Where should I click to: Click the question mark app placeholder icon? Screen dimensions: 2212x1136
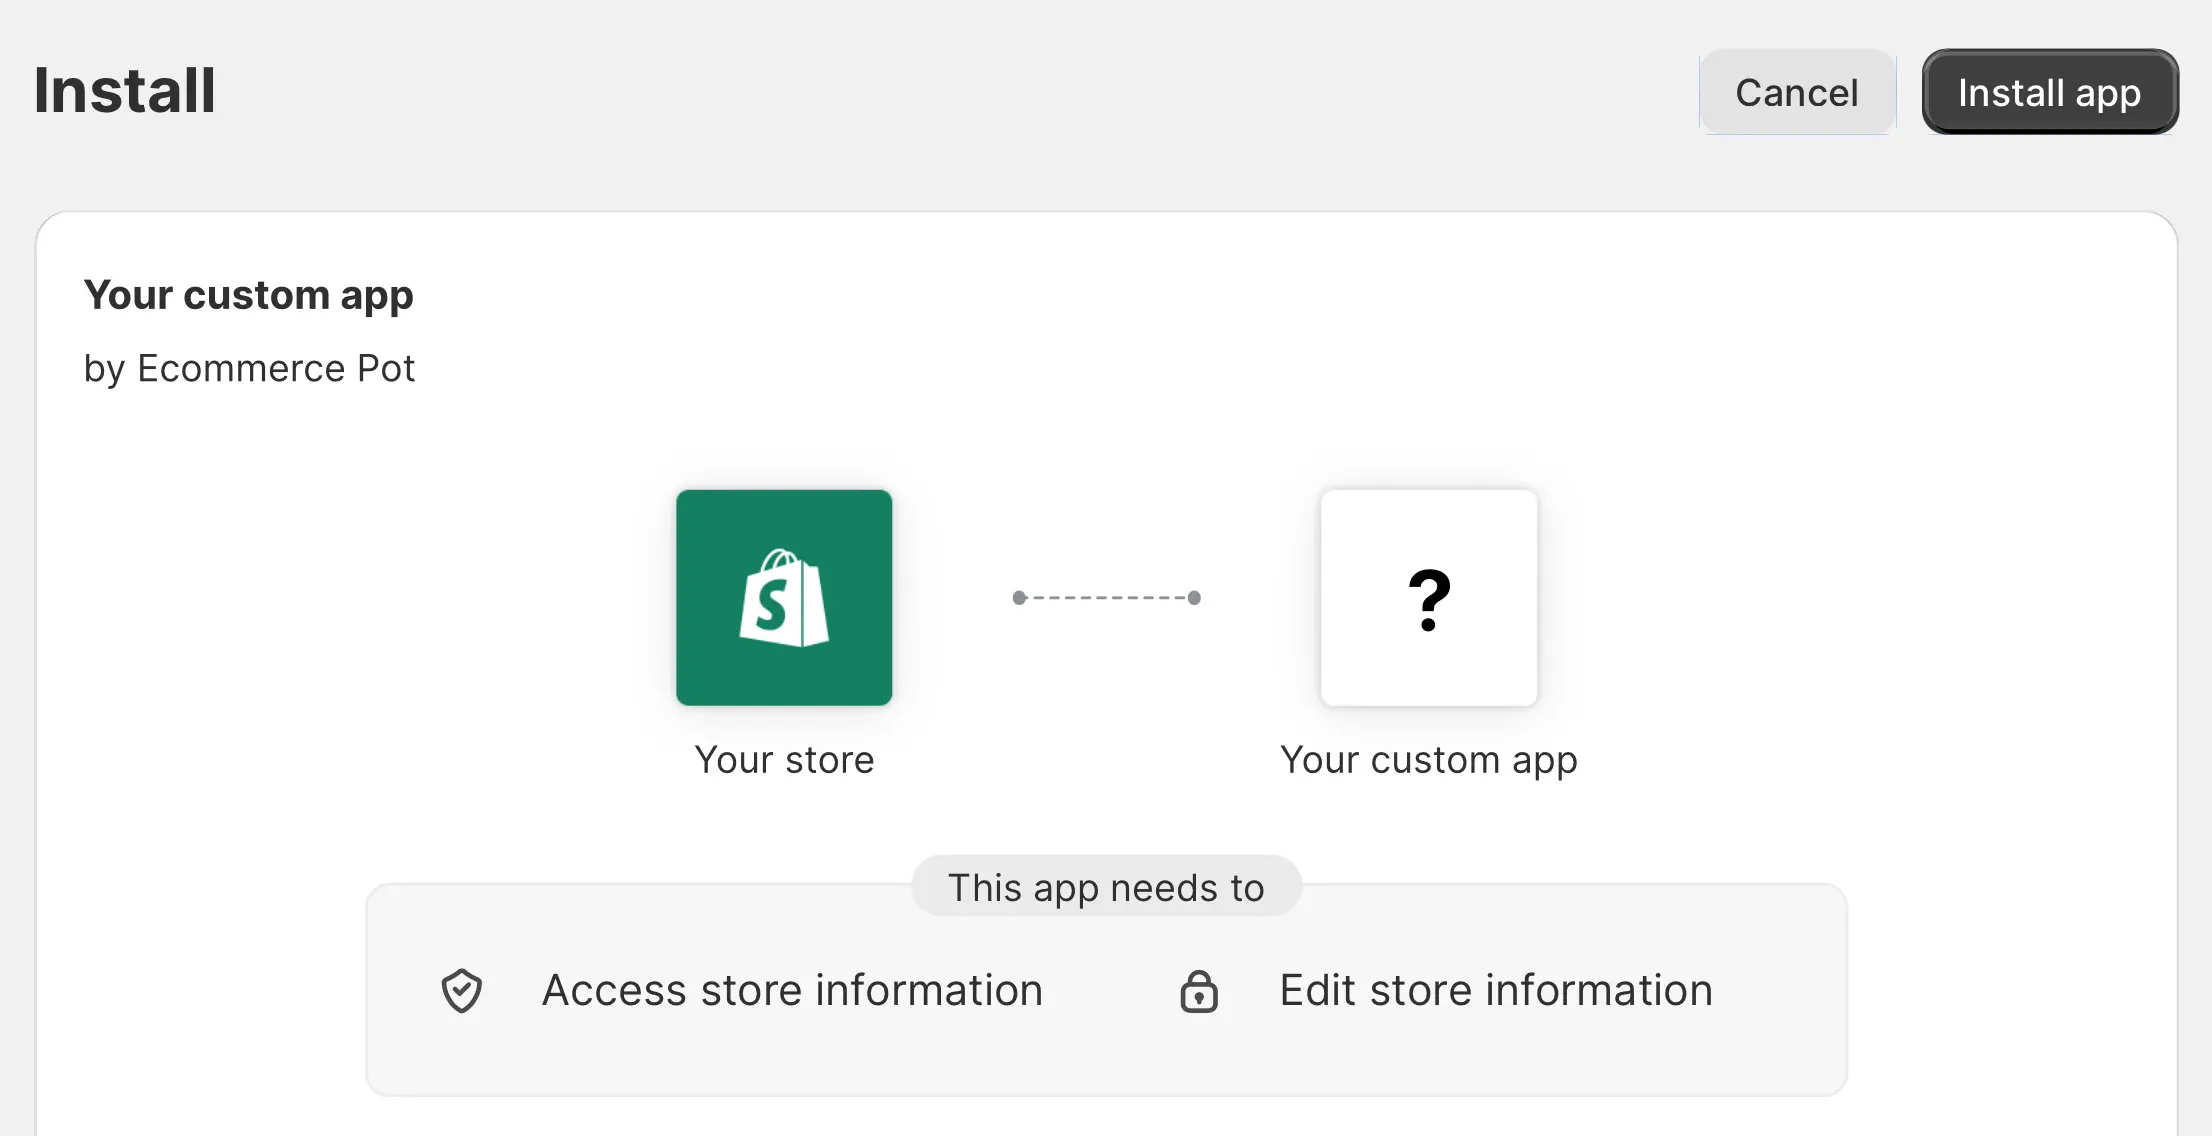pyautogui.click(x=1429, y=598)
